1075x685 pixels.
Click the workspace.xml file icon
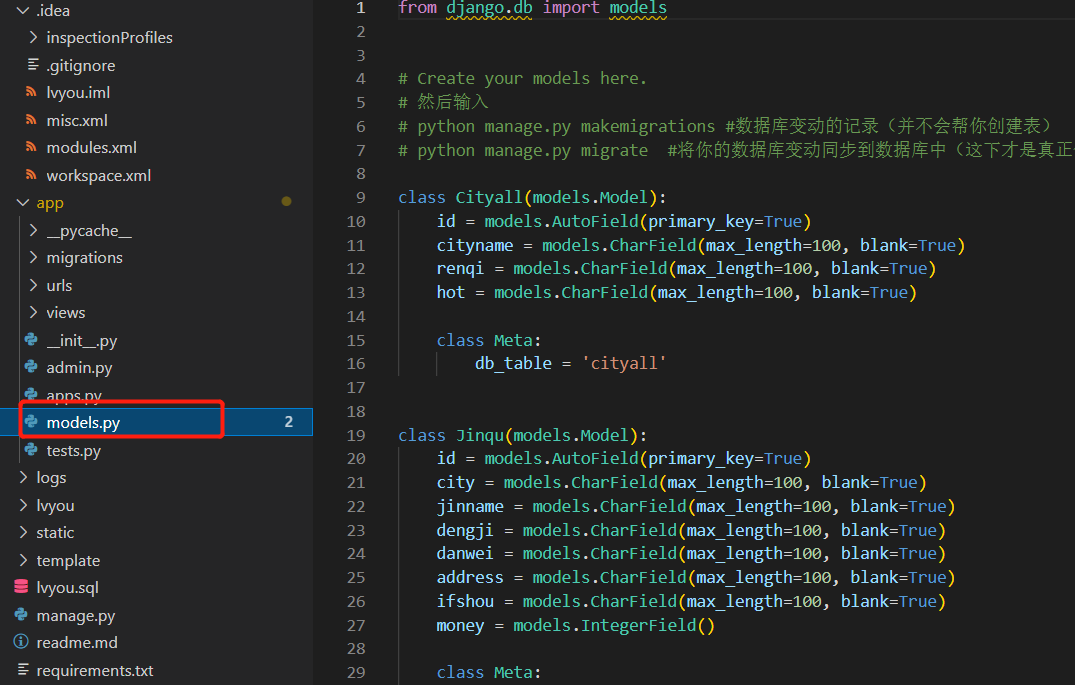31,174
